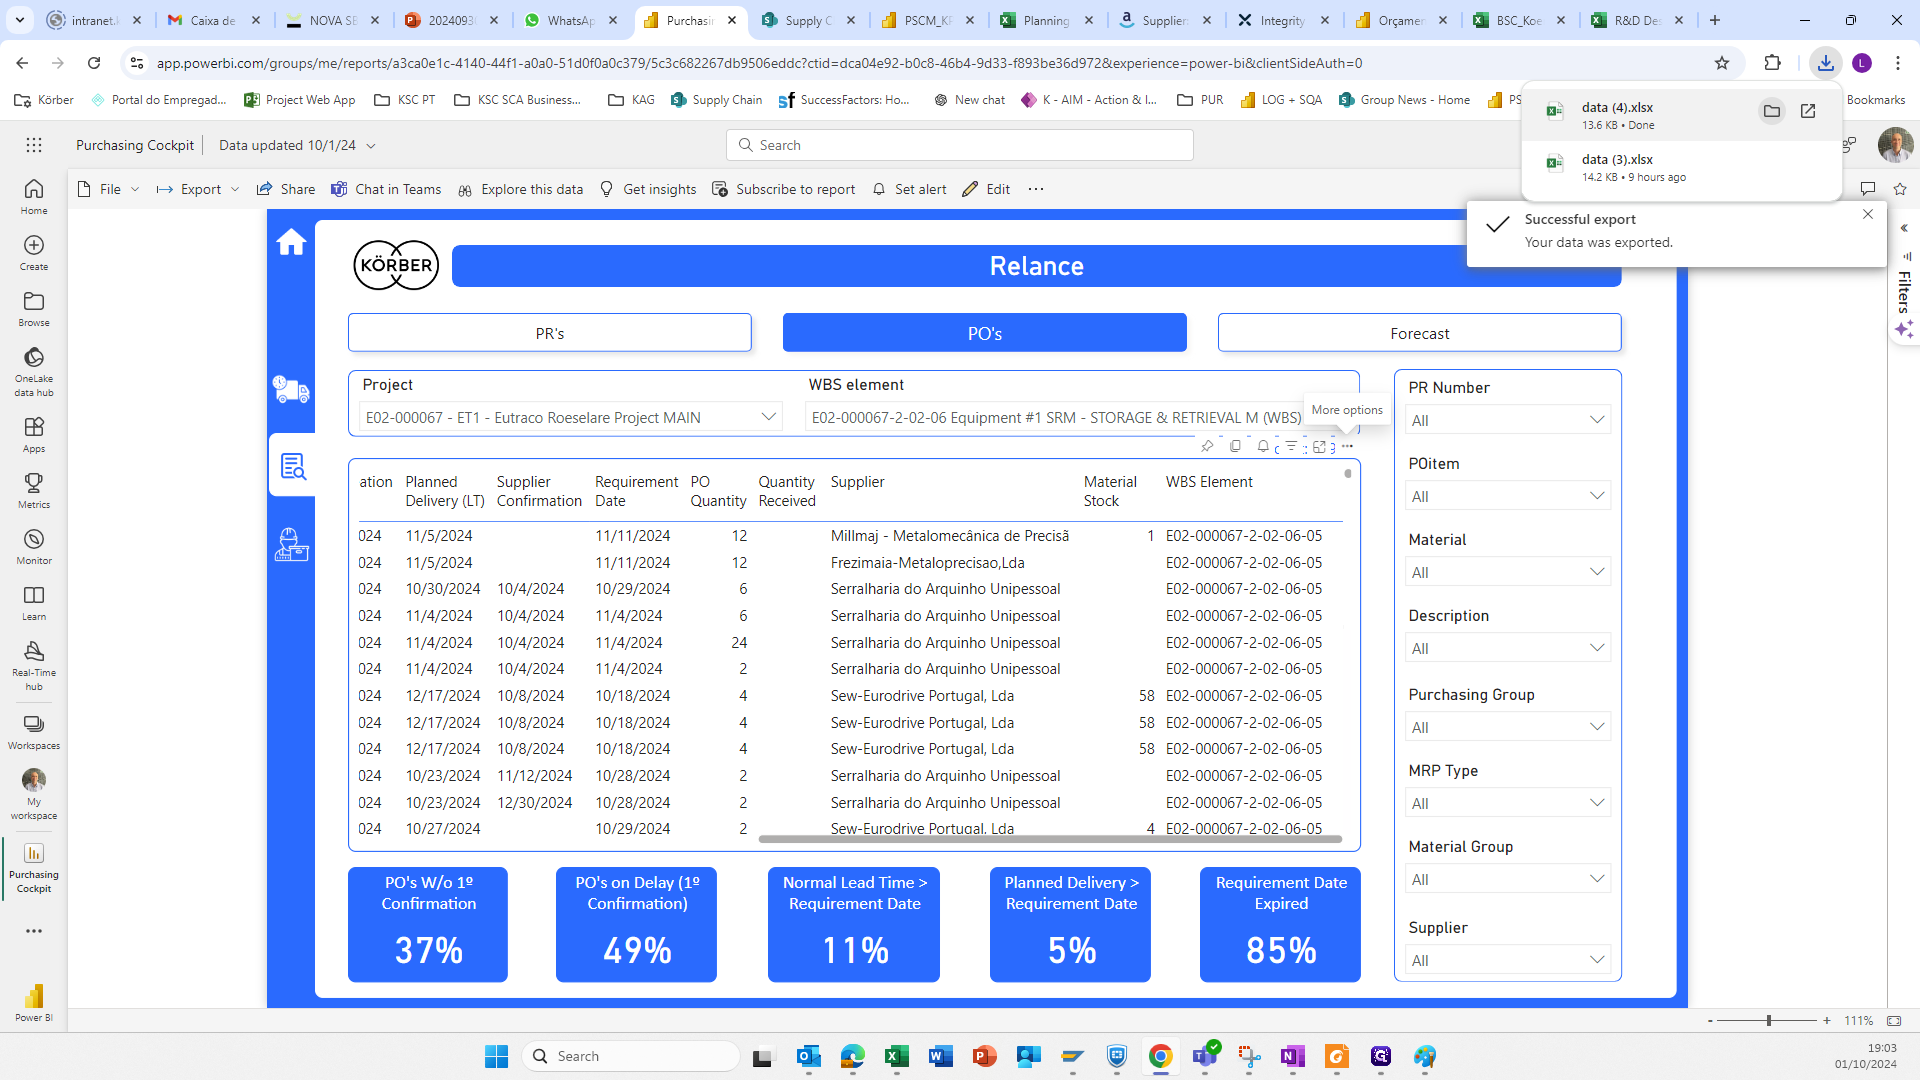Add report to favorites star
This screenshot has width=1920, height=1080.
[1900, 189]
